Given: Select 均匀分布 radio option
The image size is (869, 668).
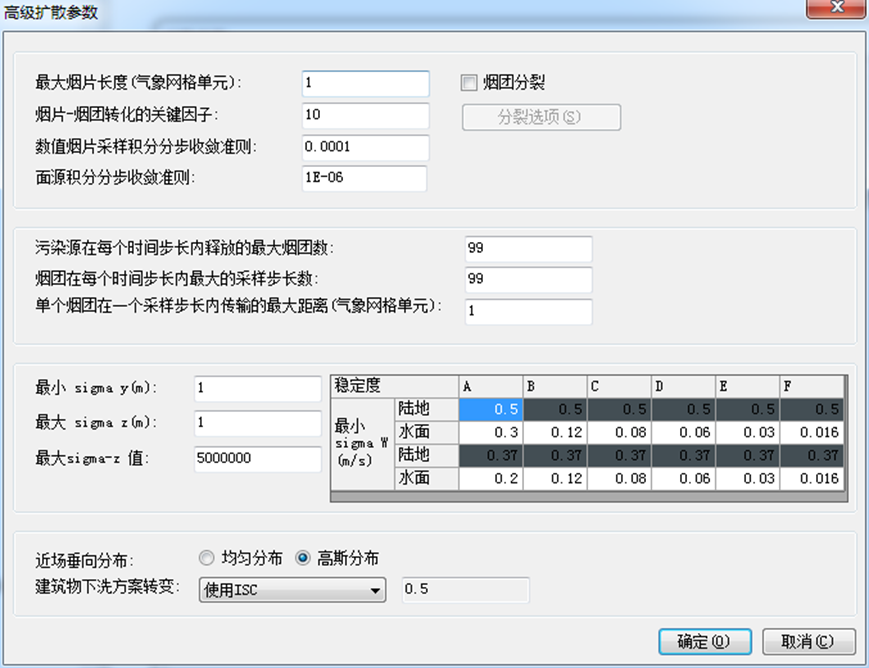Looking at the screenshot, I should click(x=207, y=558).
